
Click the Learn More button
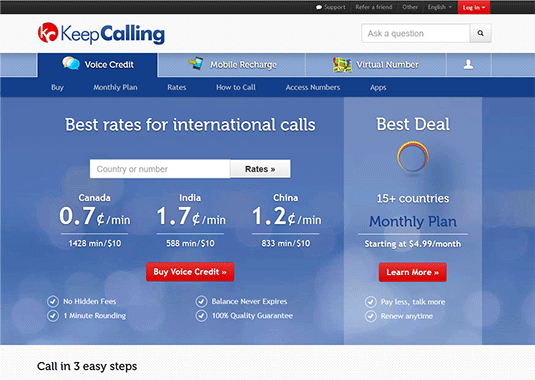[413, 272]
